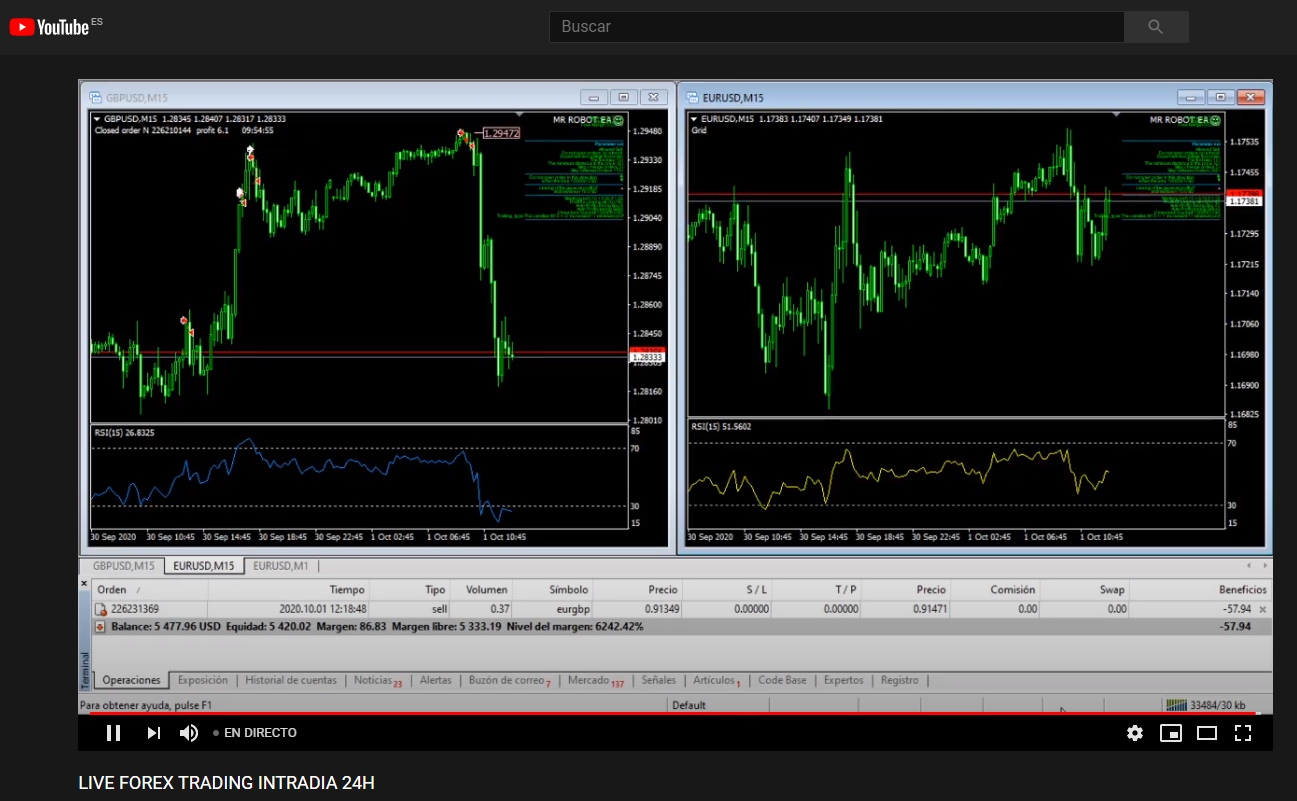Select EURUSD,M1 chart tab
The image size is (1297, 801).
[x=280, y=566]
